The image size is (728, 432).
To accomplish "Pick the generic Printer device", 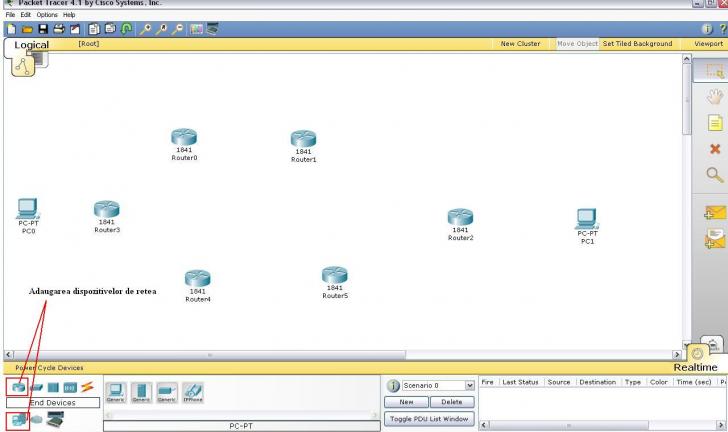I will point(167,393).
